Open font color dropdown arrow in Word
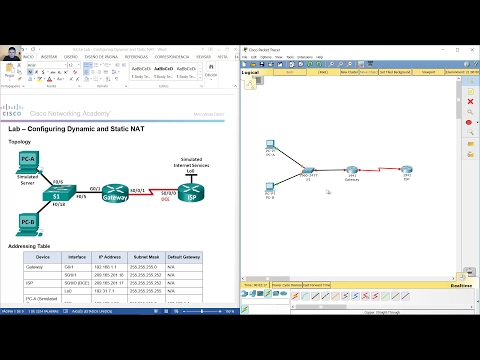Image resolution: width=480 pixels, height=360 pixels. point(54,79)
